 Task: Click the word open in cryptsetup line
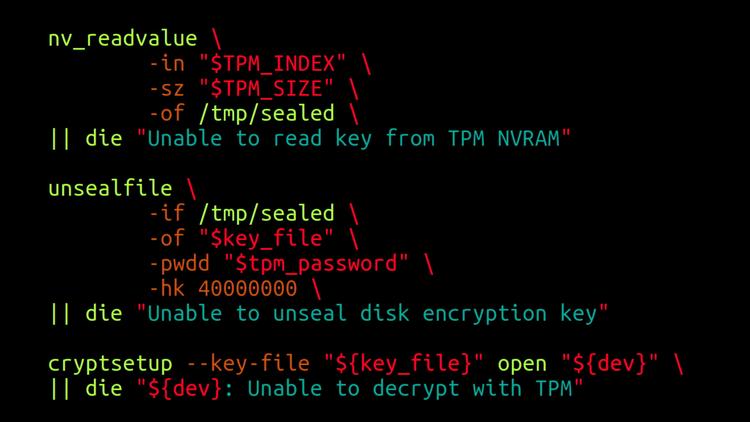click(522, 364)
